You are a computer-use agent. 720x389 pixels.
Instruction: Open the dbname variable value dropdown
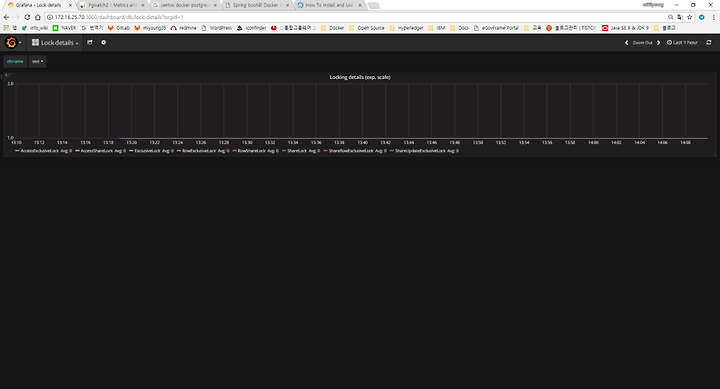pos(38,61)
